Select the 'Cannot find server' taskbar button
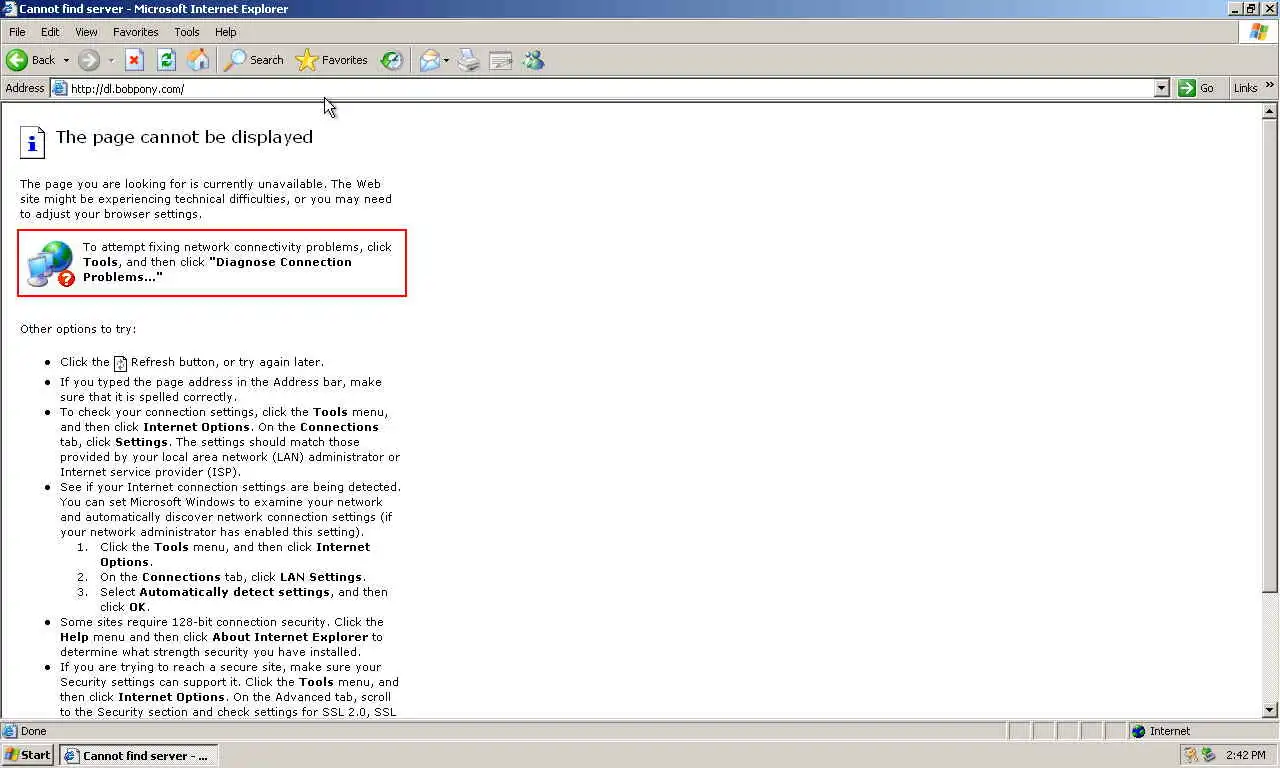 [x=138, y=755]
